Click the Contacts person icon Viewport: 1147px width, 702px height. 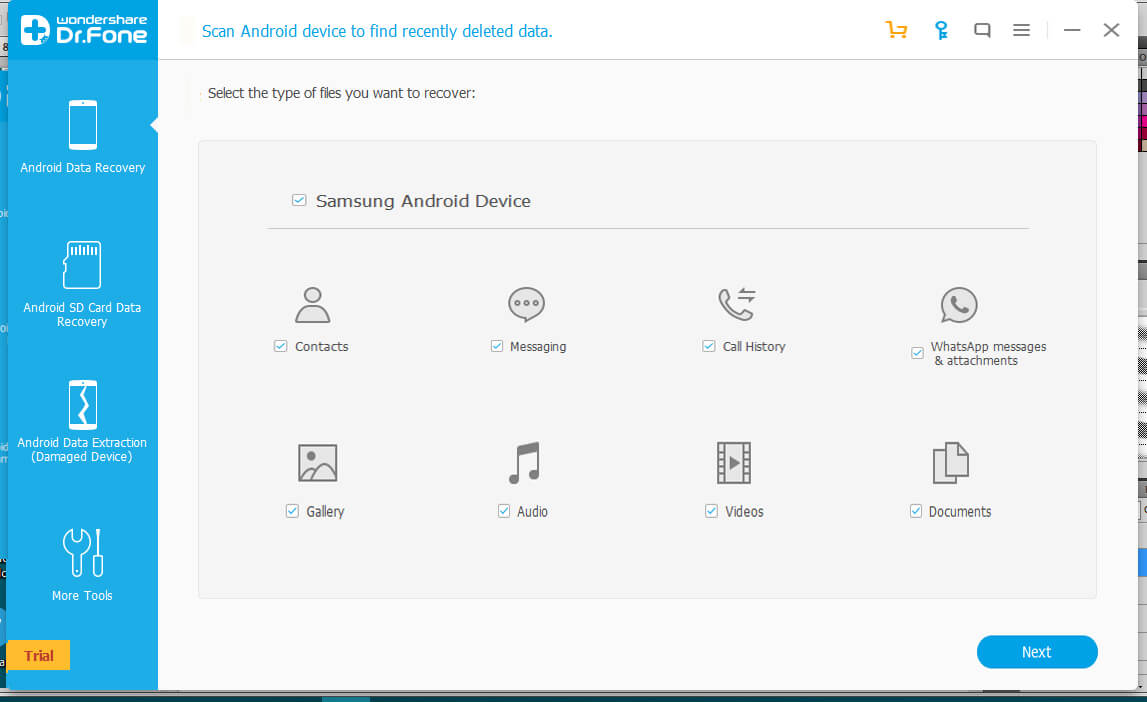[312, 305]
